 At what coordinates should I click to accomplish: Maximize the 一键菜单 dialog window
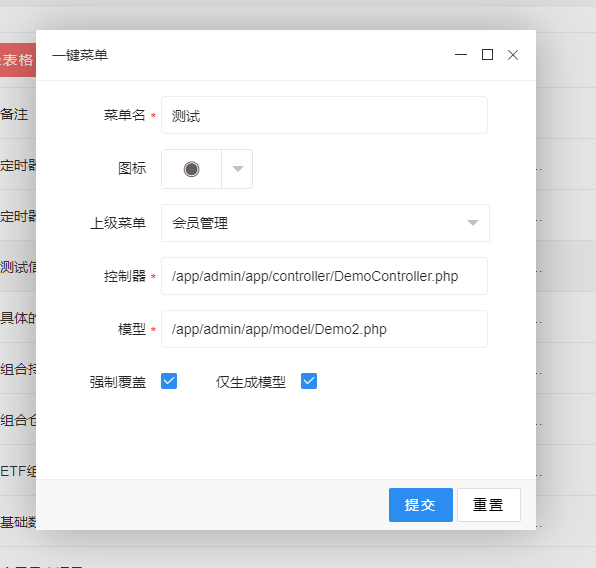(x=487, y=55)
